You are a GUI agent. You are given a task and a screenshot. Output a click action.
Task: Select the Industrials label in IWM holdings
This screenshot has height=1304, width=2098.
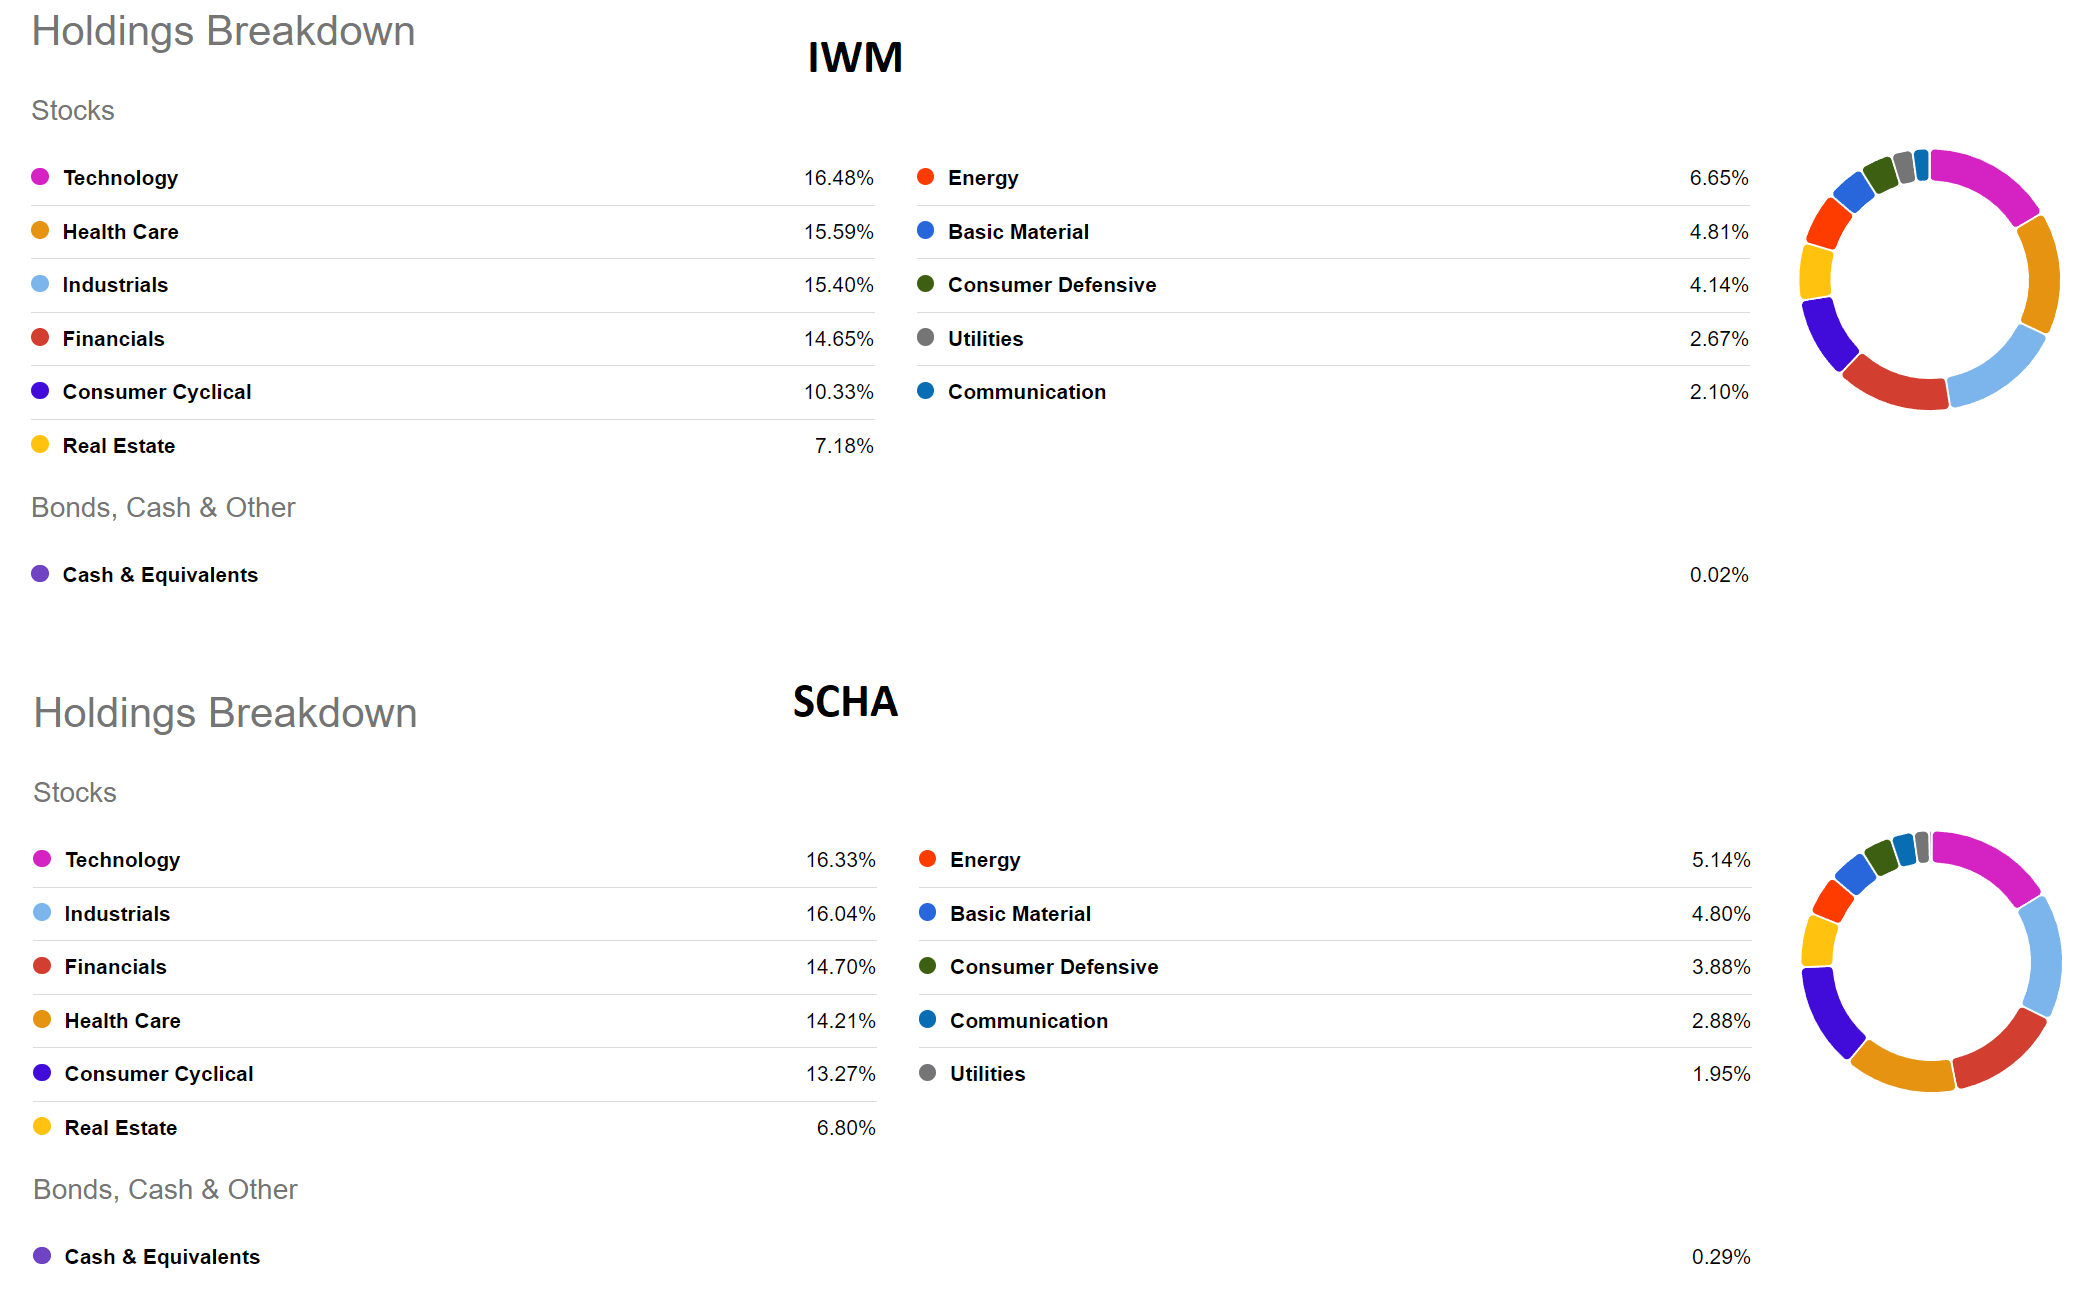[115, 285]
